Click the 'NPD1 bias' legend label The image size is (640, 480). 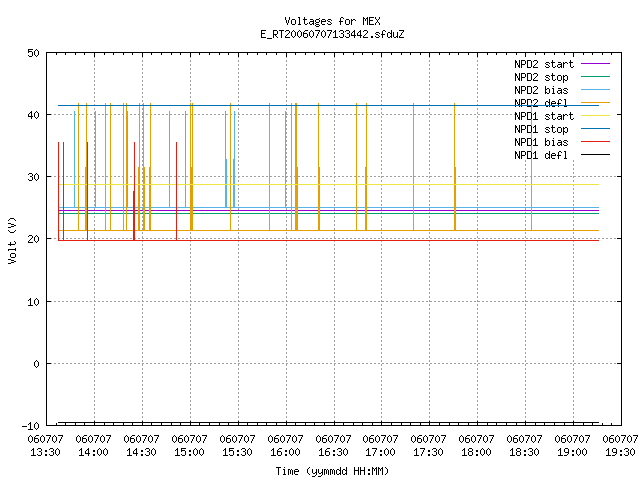point(541,142)
